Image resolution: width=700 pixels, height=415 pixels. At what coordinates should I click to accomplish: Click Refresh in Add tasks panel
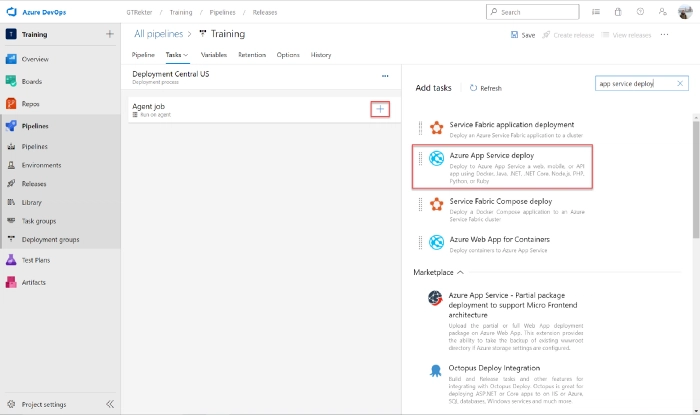[x=486, y=88]
